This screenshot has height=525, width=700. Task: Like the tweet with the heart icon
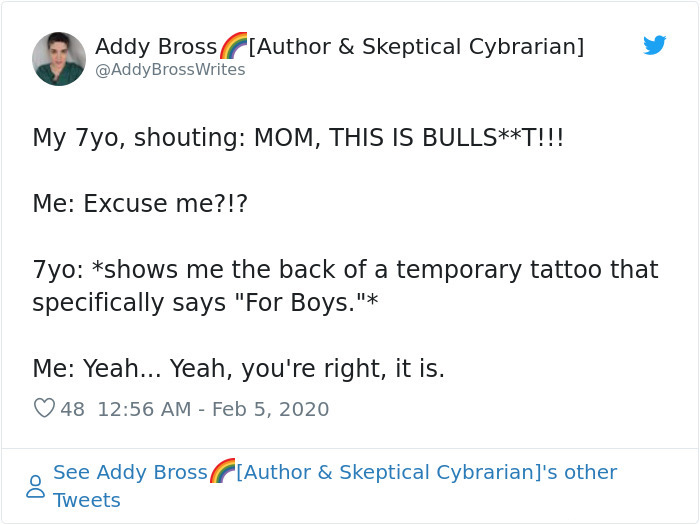(x=44, y=409)
